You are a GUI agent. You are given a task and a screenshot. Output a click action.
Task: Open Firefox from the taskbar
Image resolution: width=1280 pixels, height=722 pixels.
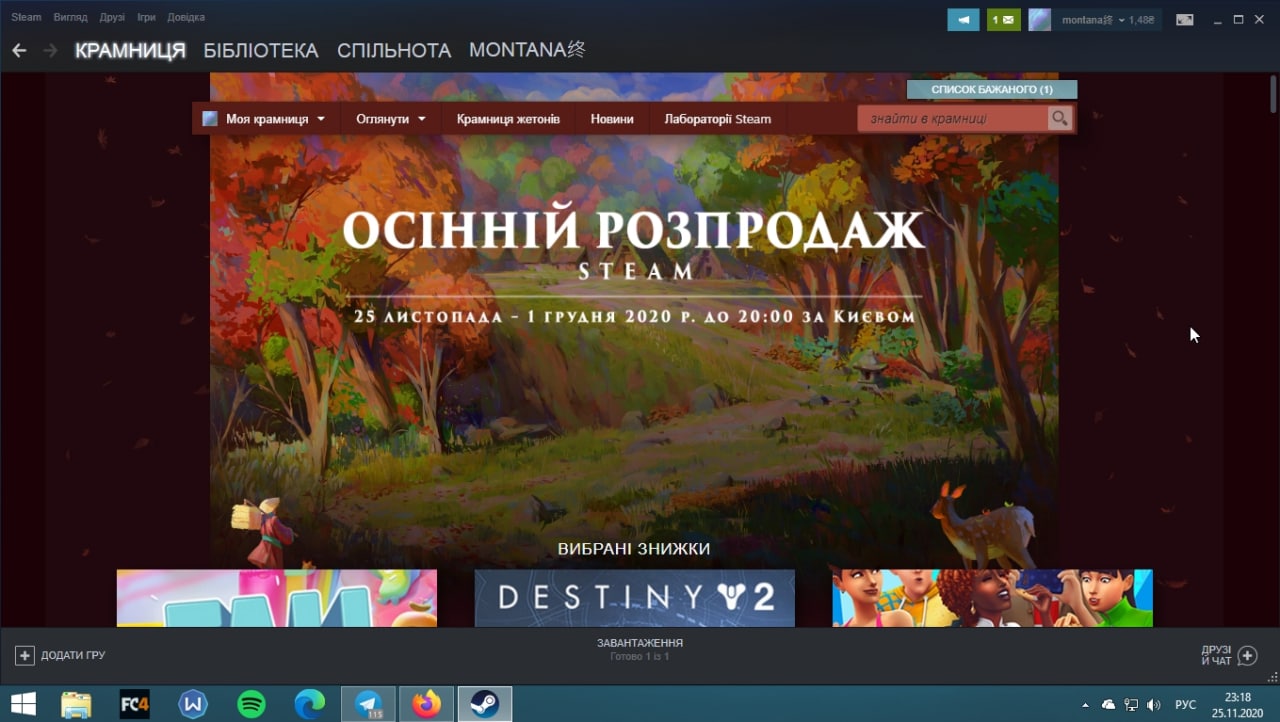click(426, 704)
